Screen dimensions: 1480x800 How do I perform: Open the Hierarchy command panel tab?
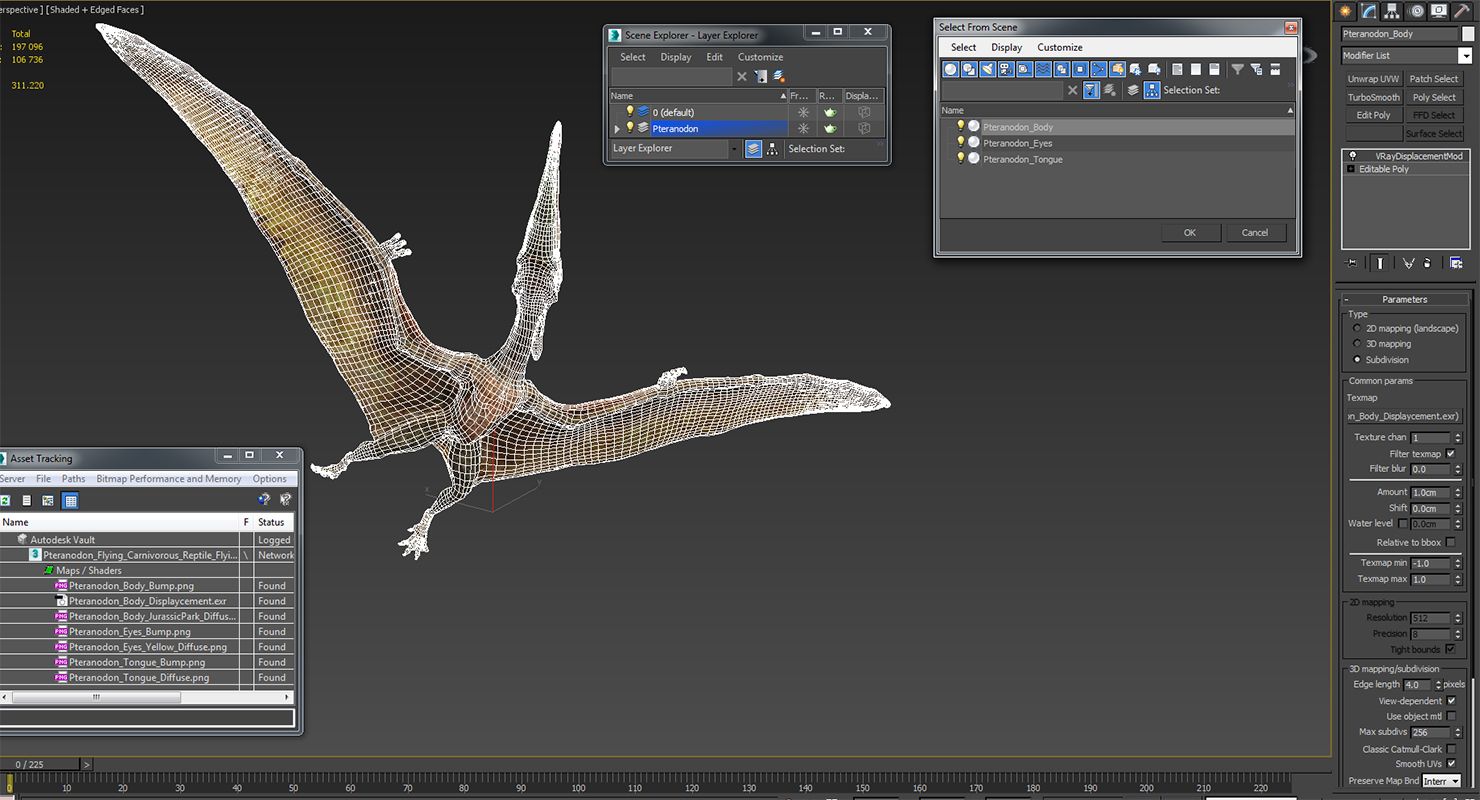click(x=1392, y=11)
